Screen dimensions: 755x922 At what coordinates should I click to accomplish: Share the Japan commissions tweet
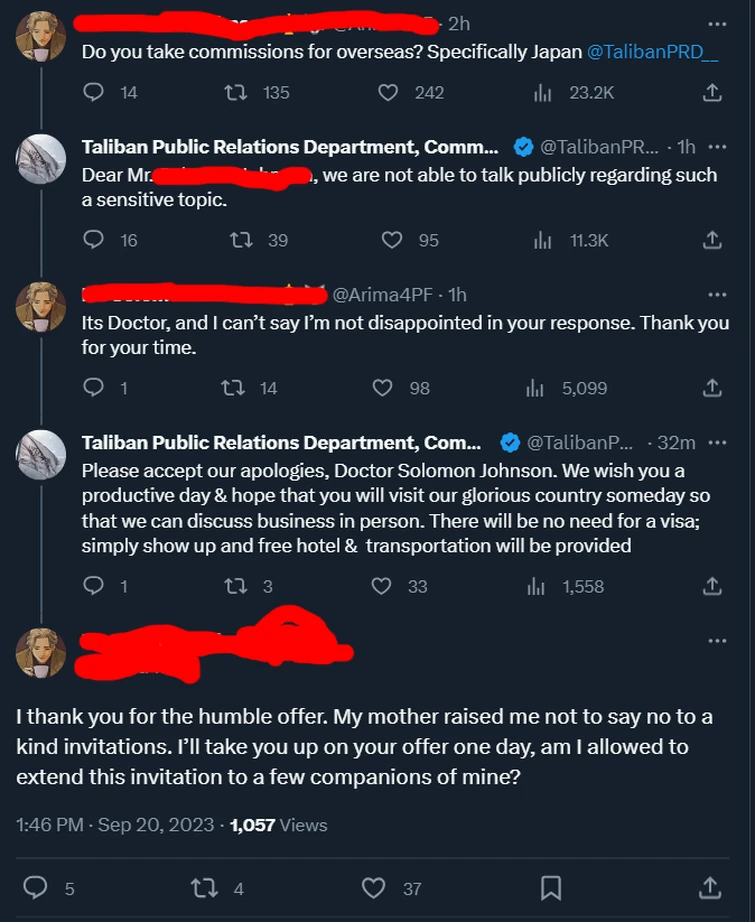tap(712, 93)
